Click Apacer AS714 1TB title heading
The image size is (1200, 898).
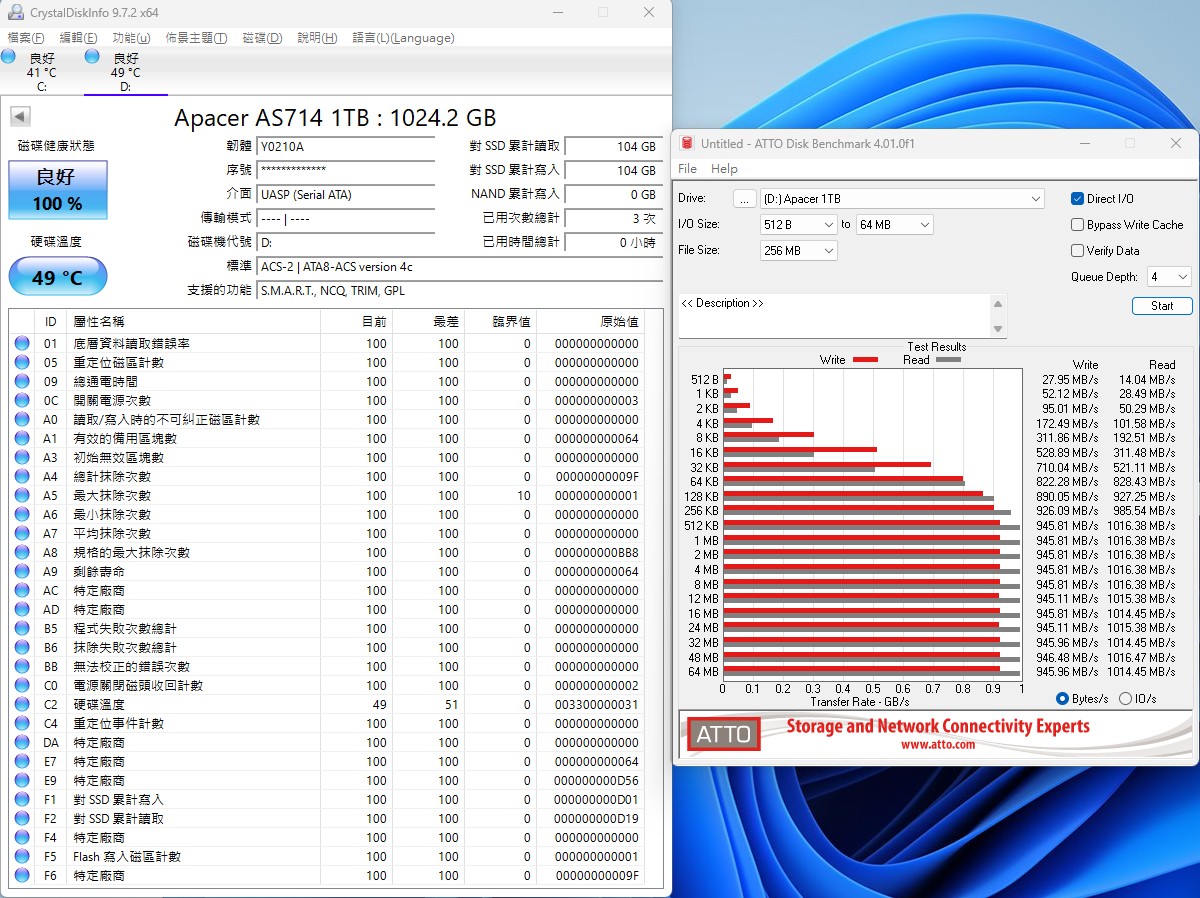tap(335, 117)
